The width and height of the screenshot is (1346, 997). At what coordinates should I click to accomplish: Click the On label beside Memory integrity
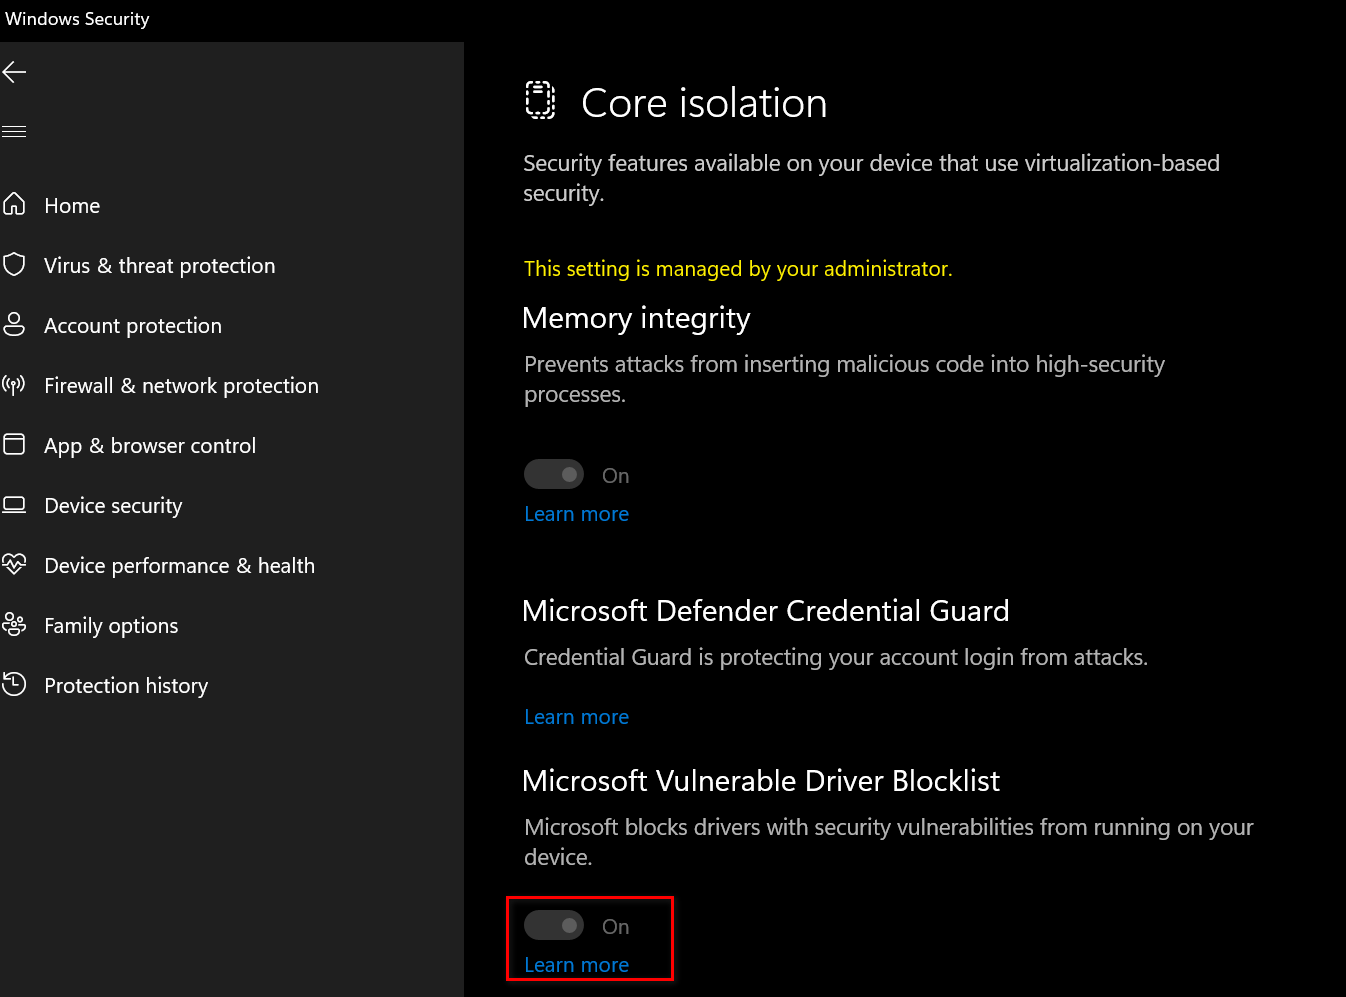point(616,476)
